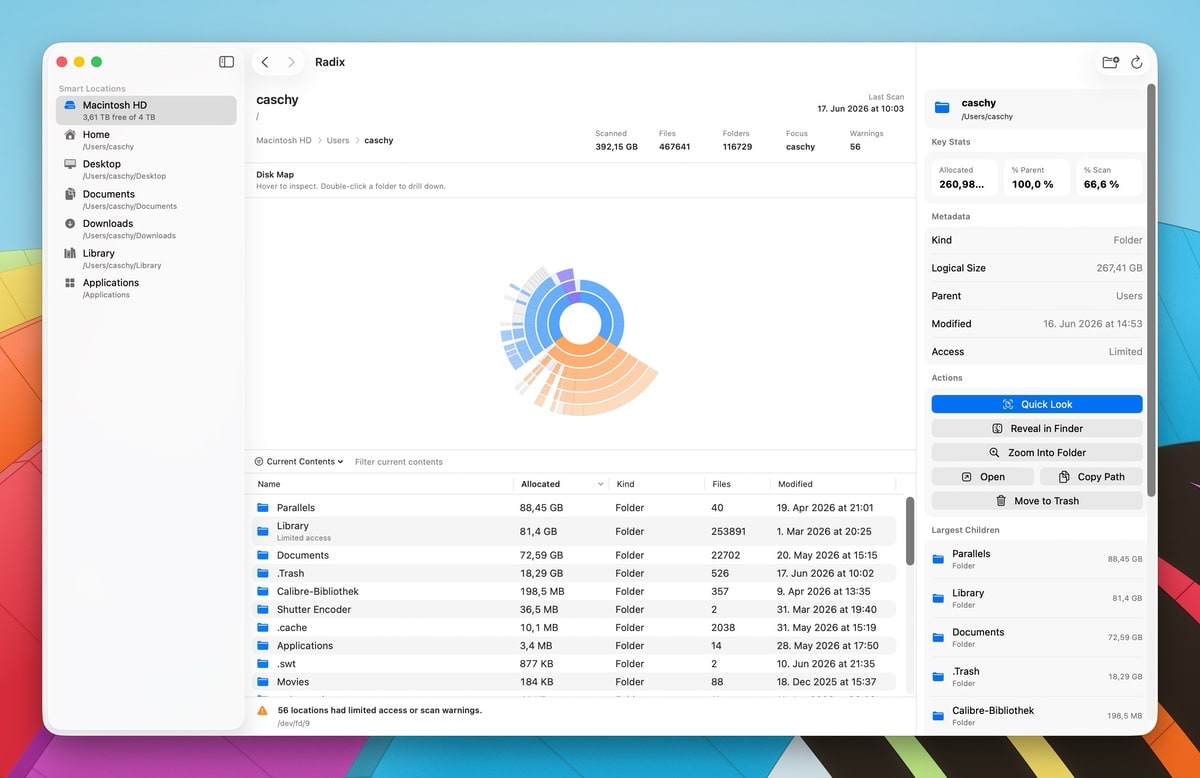Viewport: 1200px width, 778px height.
Task: Open the Home location in sidebar
Action: pyautogui.click(x=146, y=140)
